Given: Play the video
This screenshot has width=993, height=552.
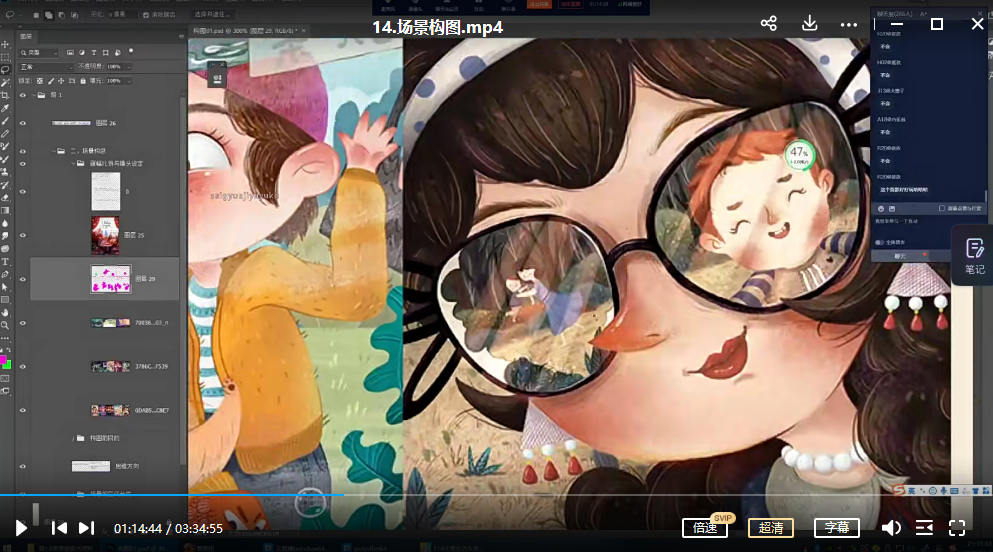Looking at the screenshot, I should pos(21,528).
